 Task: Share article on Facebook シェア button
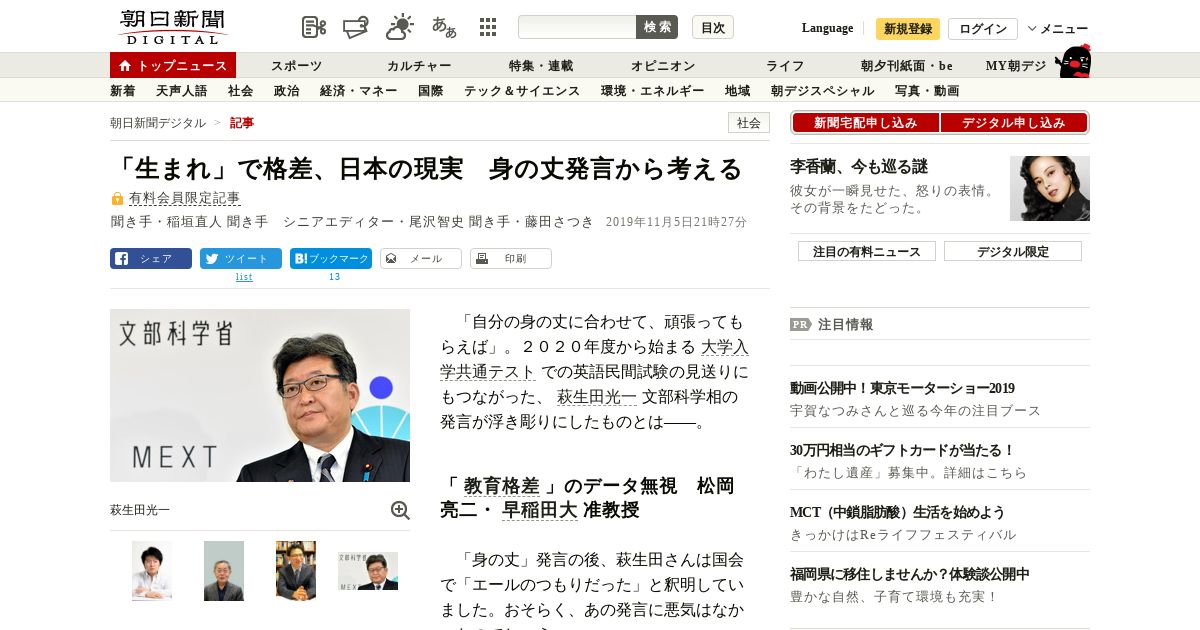pyautogui.click(x=151, y=258)
